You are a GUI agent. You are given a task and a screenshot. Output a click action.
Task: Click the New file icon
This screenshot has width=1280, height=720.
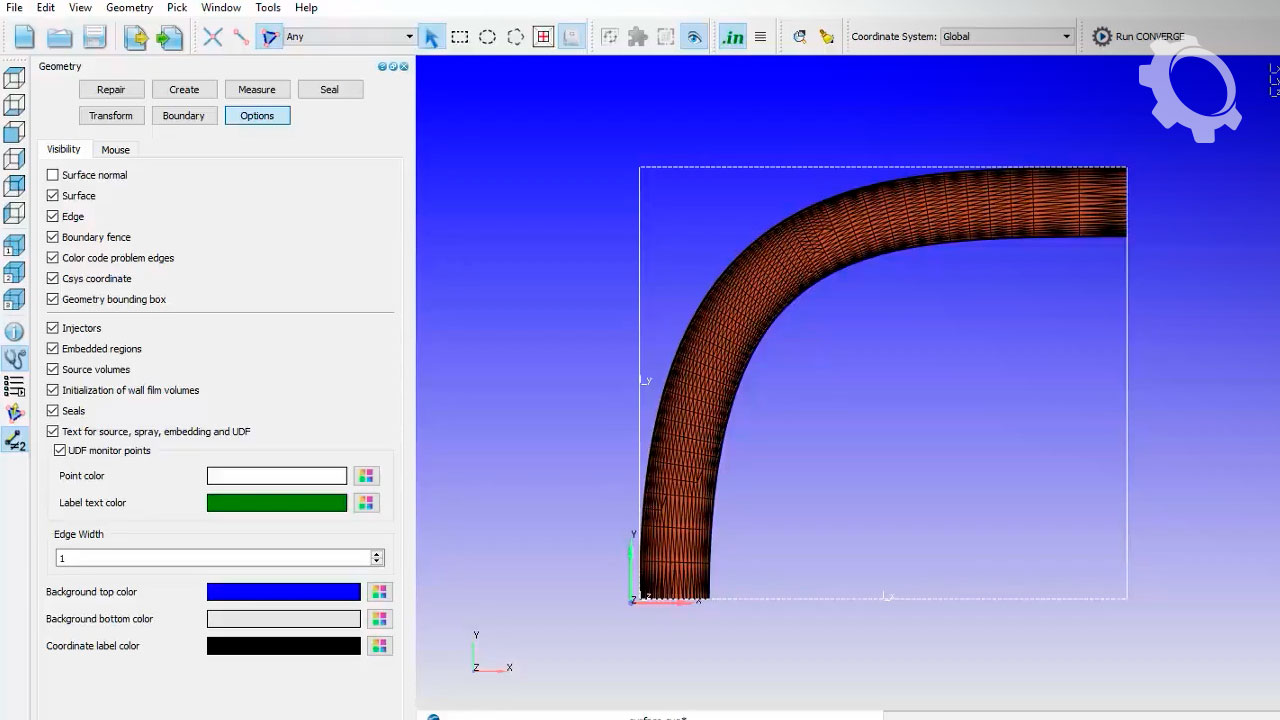point(24,37)
